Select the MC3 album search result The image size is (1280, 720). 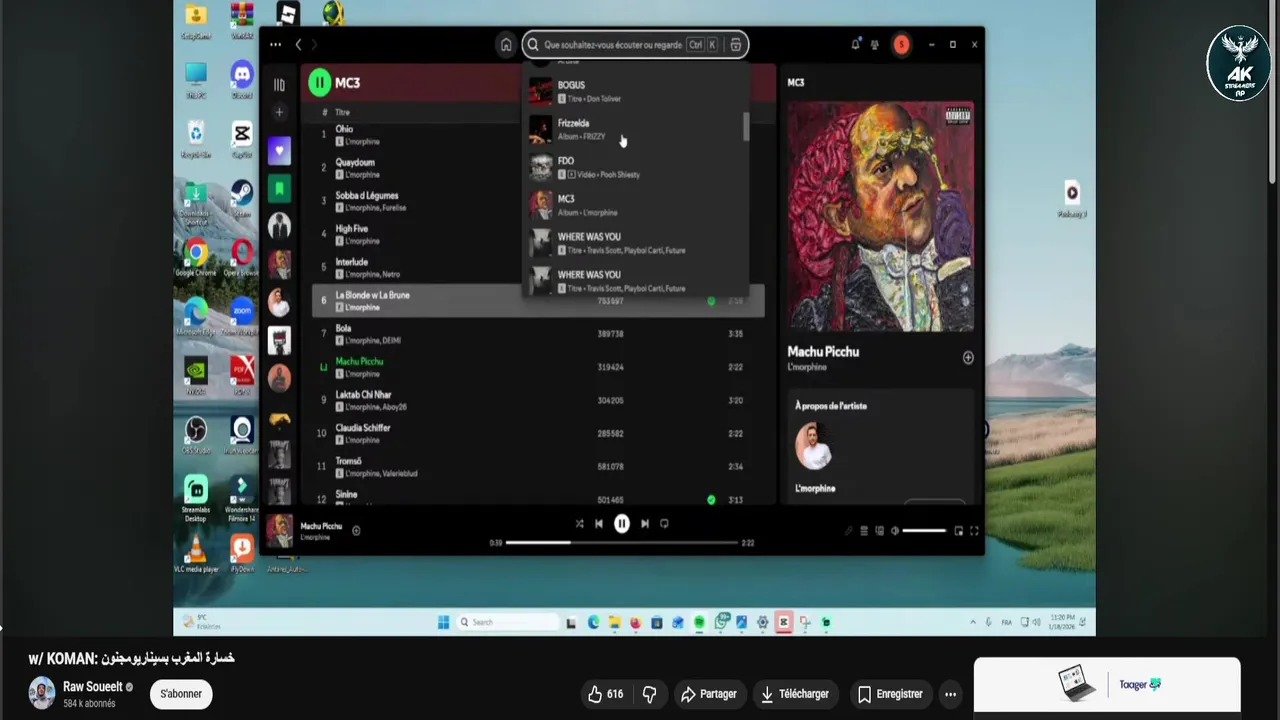click(635, 205)
